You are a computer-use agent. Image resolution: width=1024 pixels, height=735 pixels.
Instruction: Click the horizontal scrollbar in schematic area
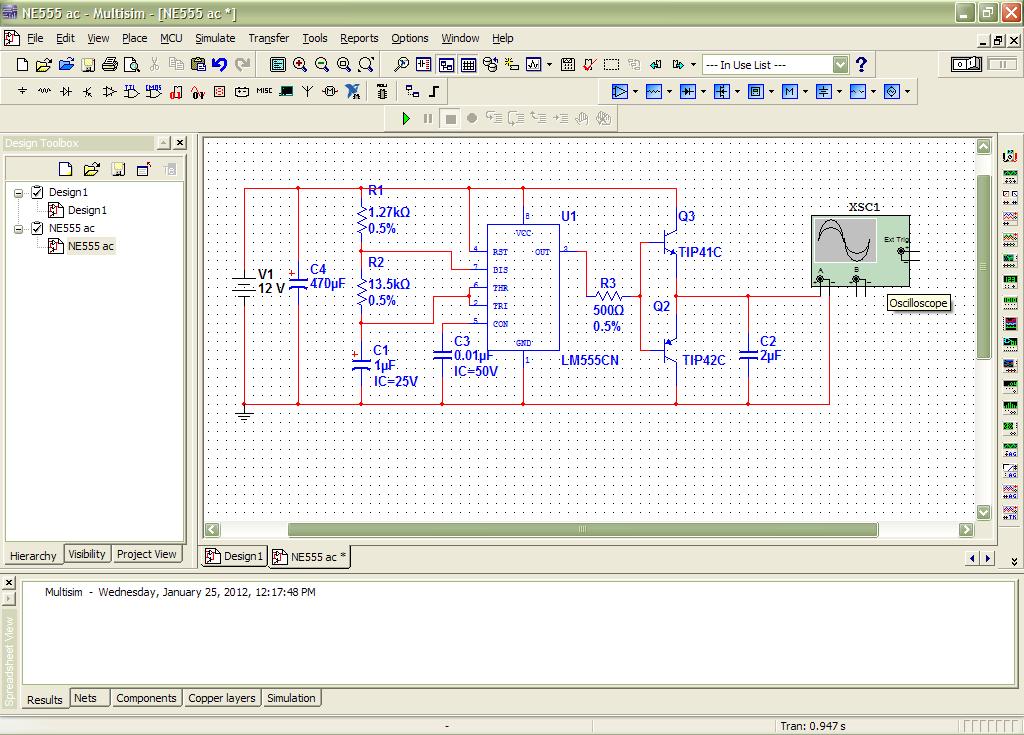(582, 530)
